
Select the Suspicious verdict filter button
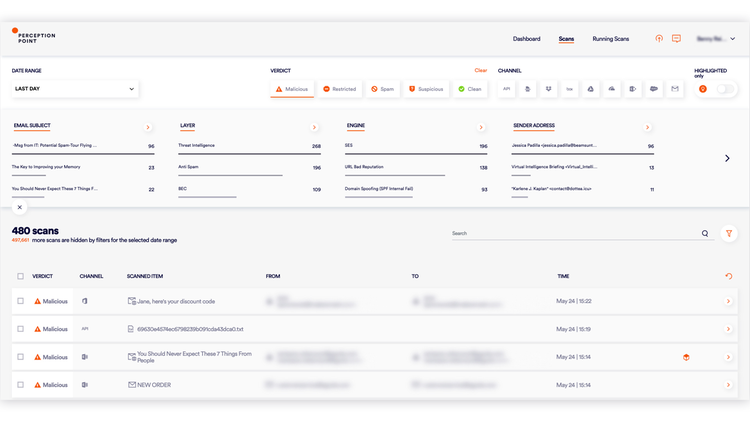click(427, 89)
